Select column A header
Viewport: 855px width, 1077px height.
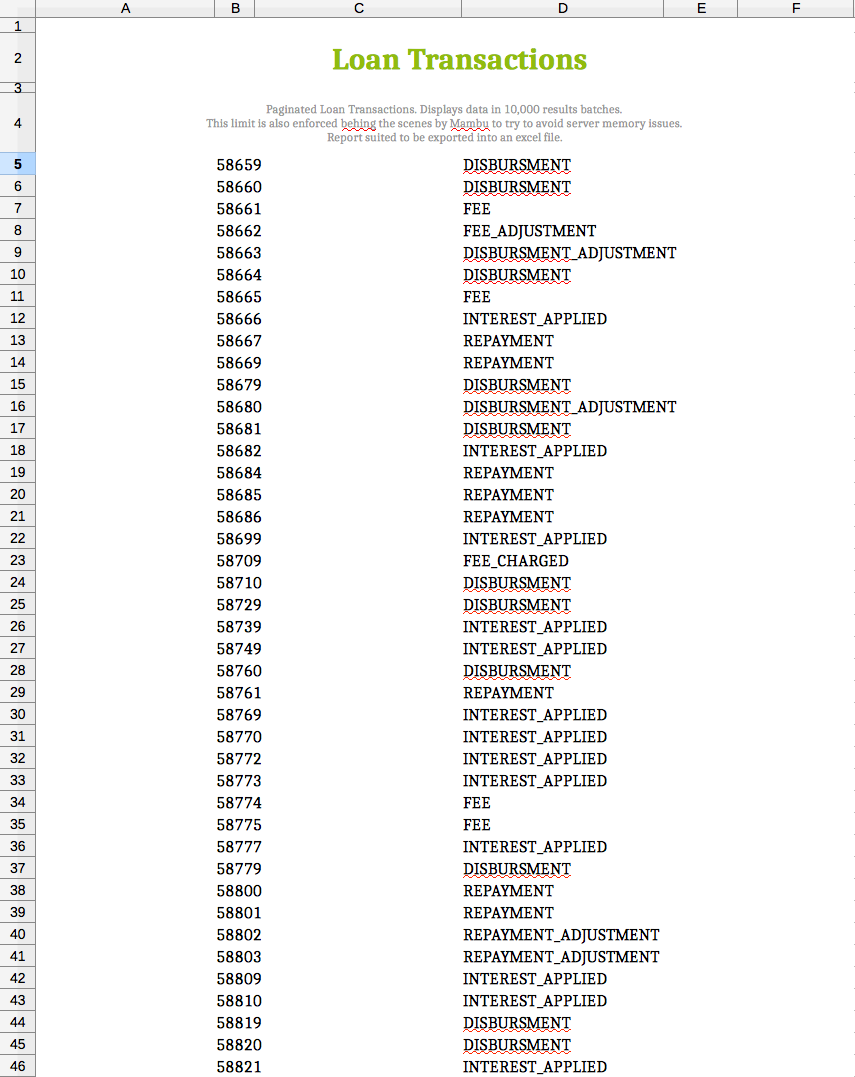pyautogui.click(x=125, y=8)
